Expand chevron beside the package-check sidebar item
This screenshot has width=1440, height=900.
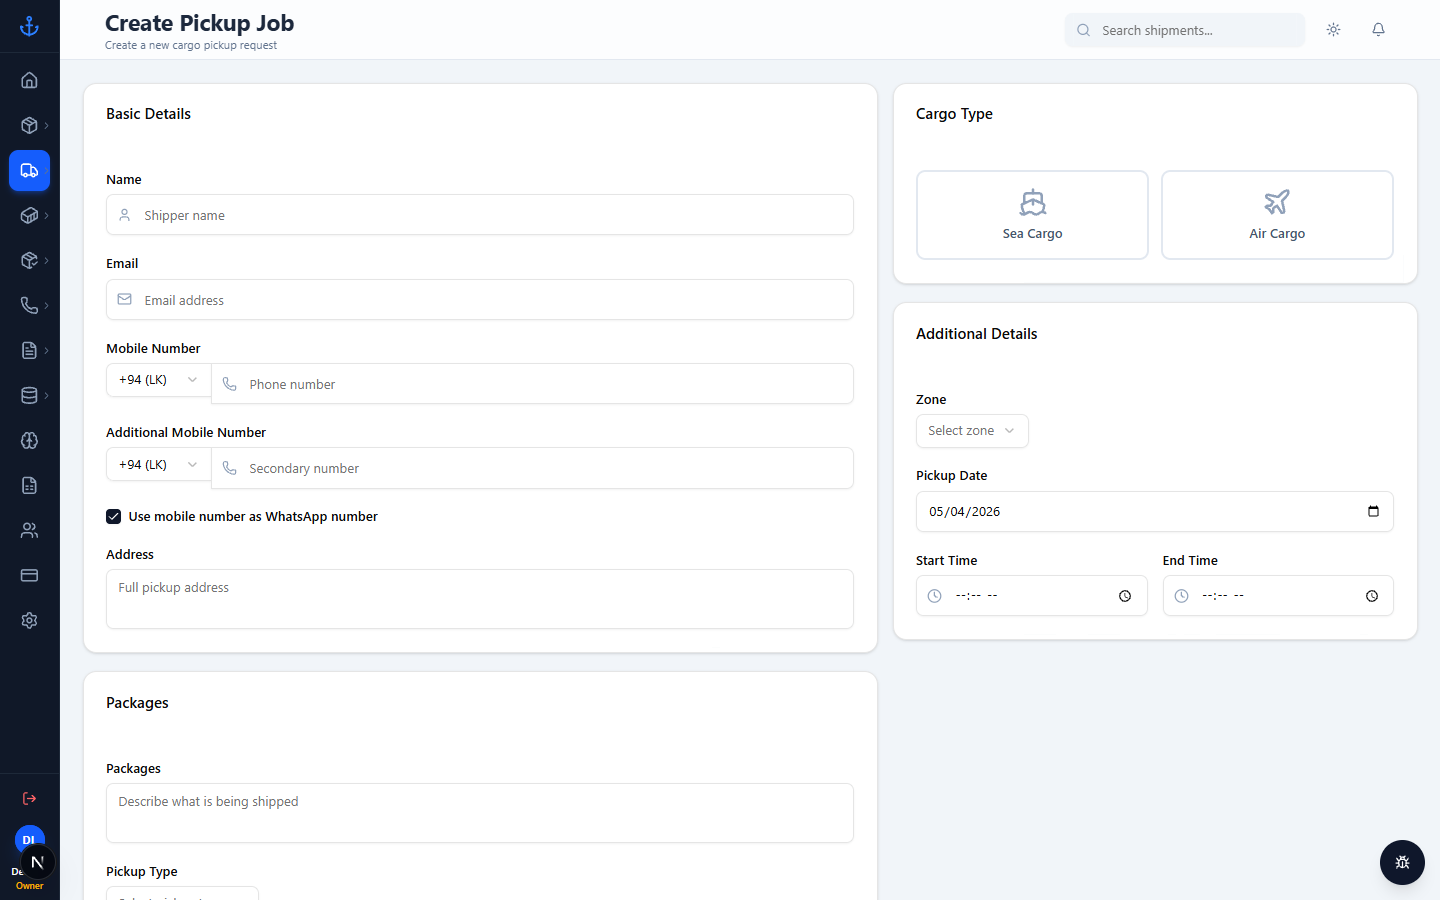[46, 260]
